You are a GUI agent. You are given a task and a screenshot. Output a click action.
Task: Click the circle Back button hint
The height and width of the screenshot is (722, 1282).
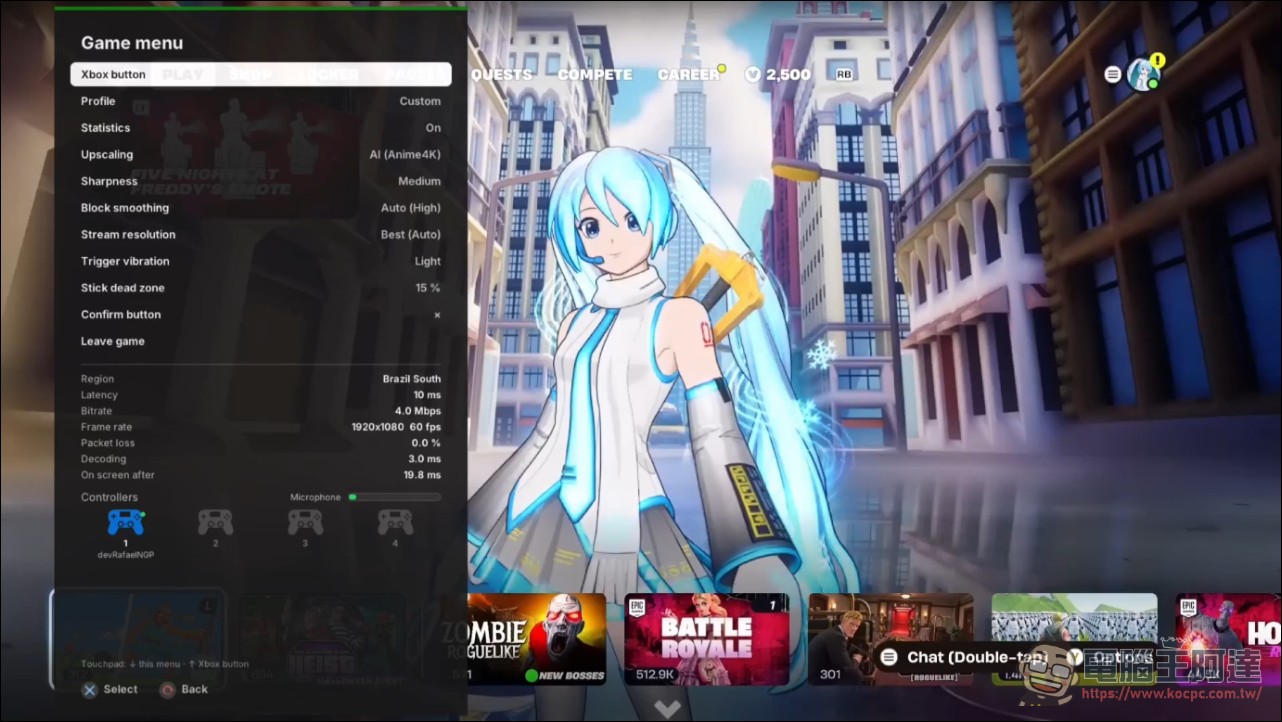(183, 689)
